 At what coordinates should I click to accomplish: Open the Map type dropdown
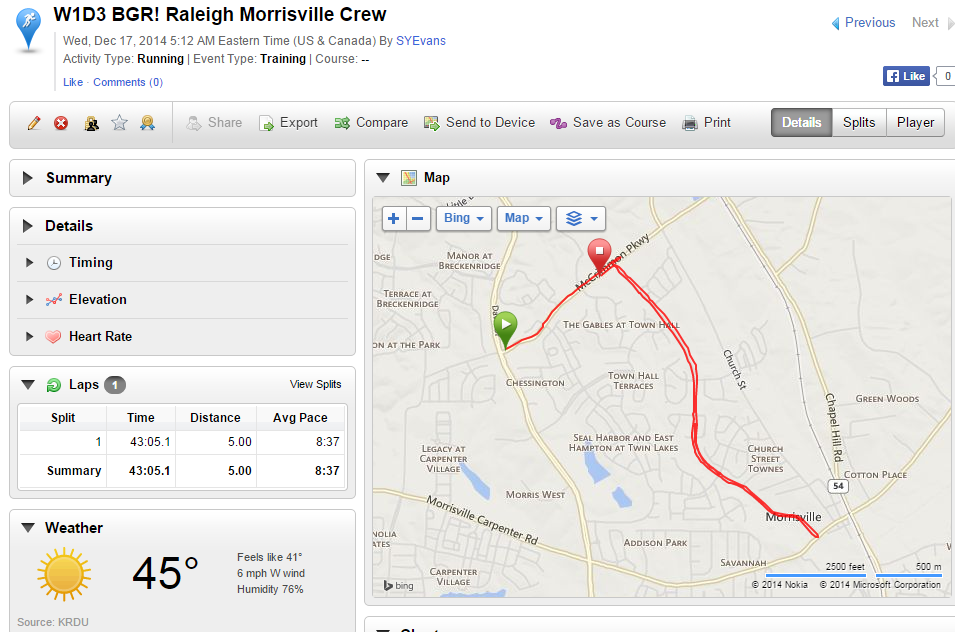524,218
